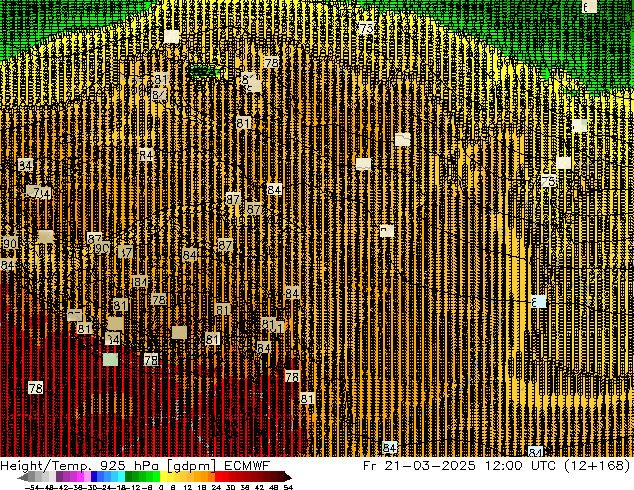
Task: Pick the cyan legend swatch near -18
Action: [121, 476]
